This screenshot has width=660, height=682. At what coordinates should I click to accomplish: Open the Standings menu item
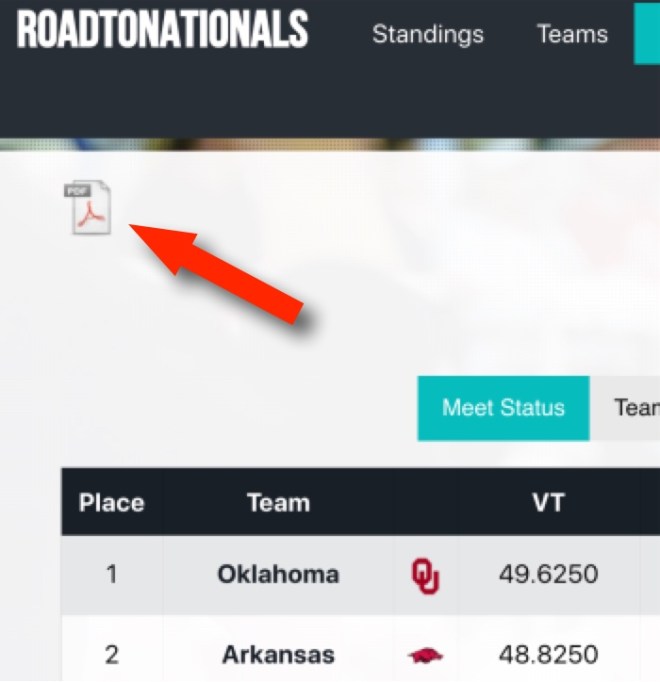coord(427,34)
